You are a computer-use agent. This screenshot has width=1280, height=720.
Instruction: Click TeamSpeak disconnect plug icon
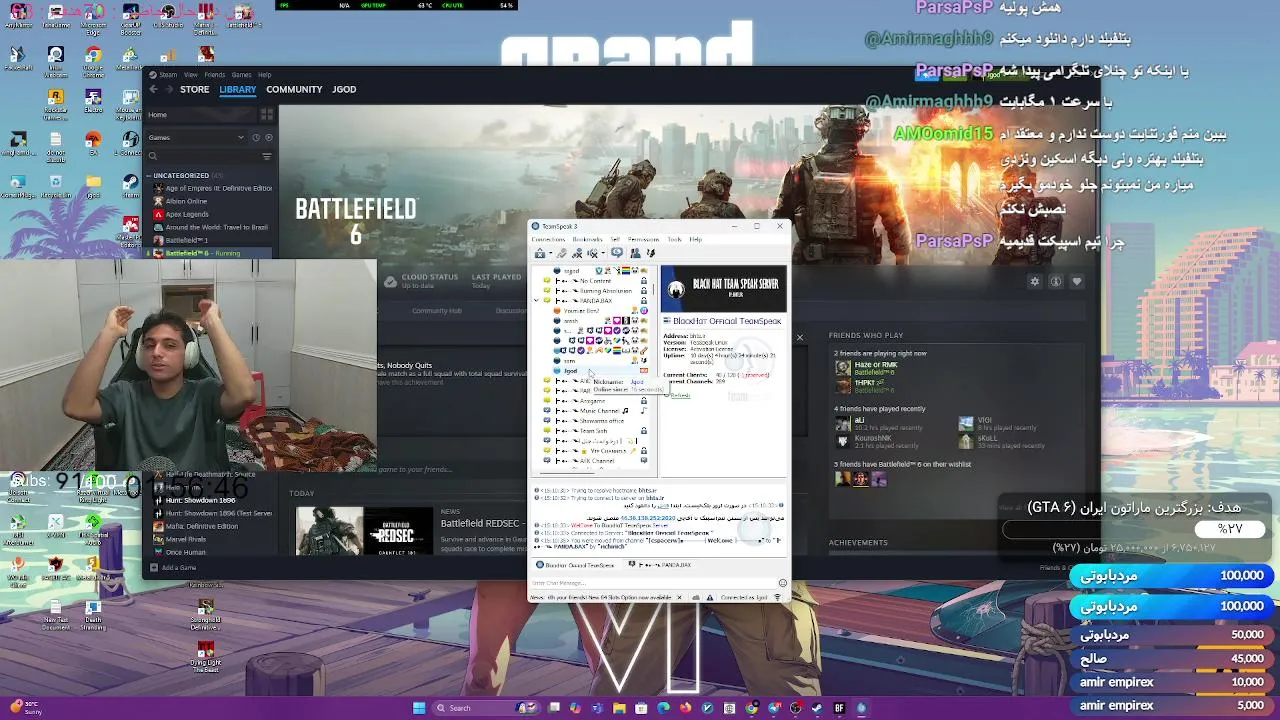(562, 253)
